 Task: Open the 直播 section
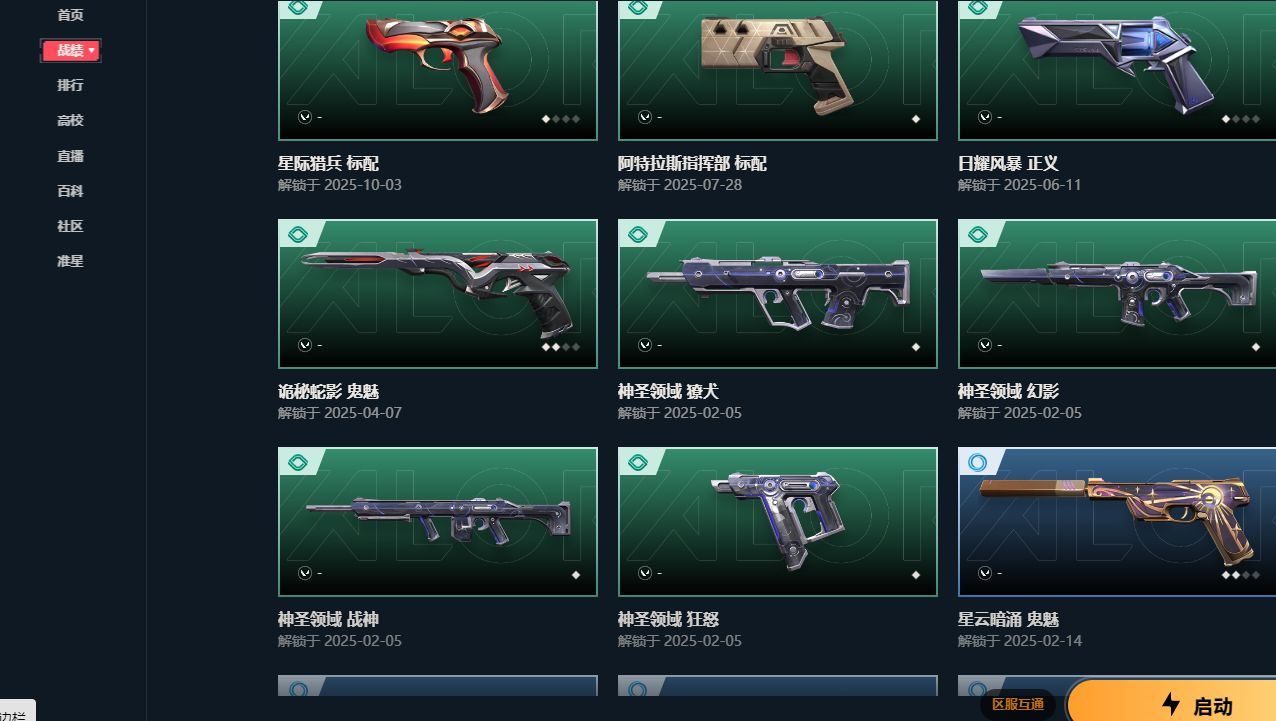(70, 156)
